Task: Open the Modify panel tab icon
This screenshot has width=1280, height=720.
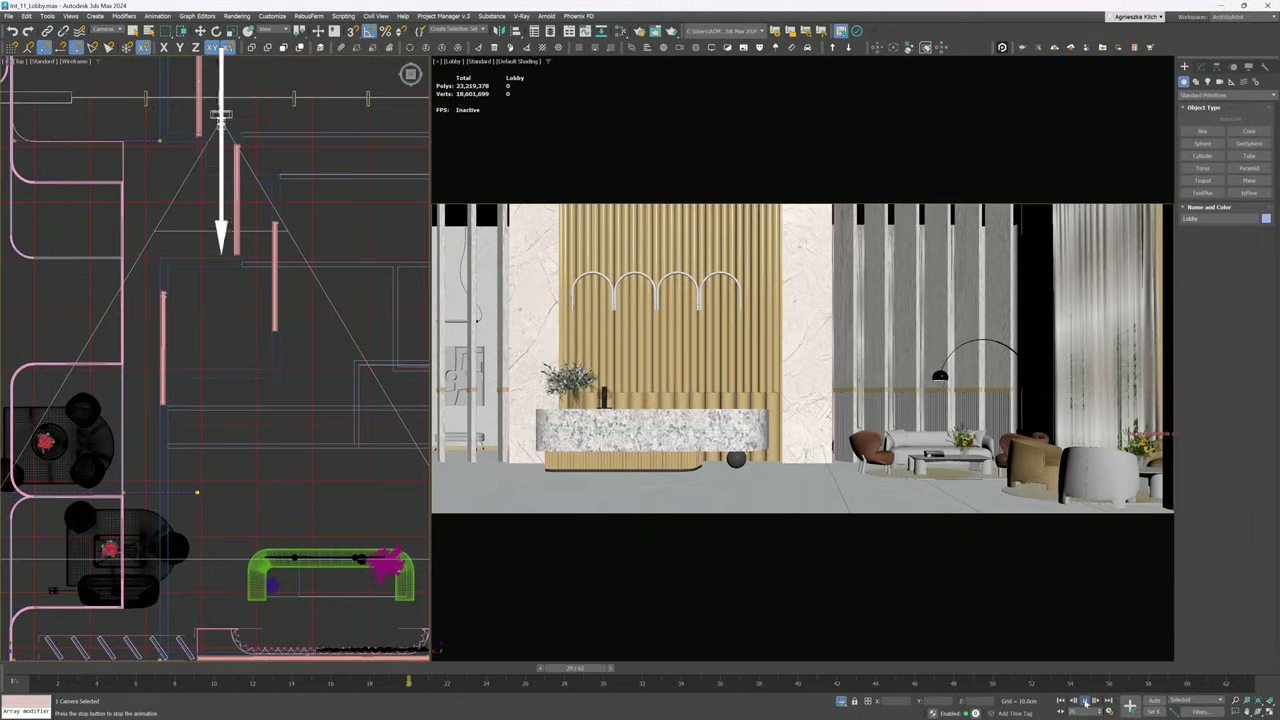Action: tap(1200, 67)
